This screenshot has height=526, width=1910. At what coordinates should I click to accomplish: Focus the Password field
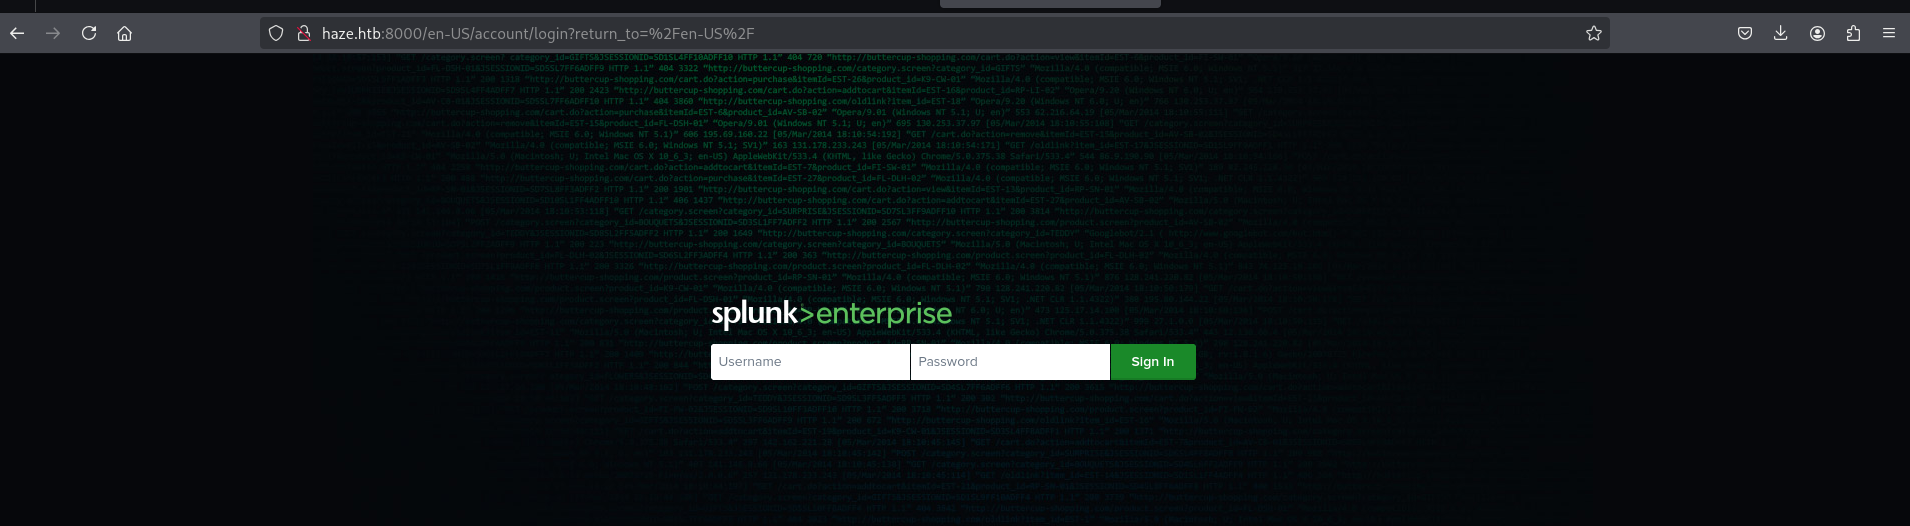tap(1010, 362)
